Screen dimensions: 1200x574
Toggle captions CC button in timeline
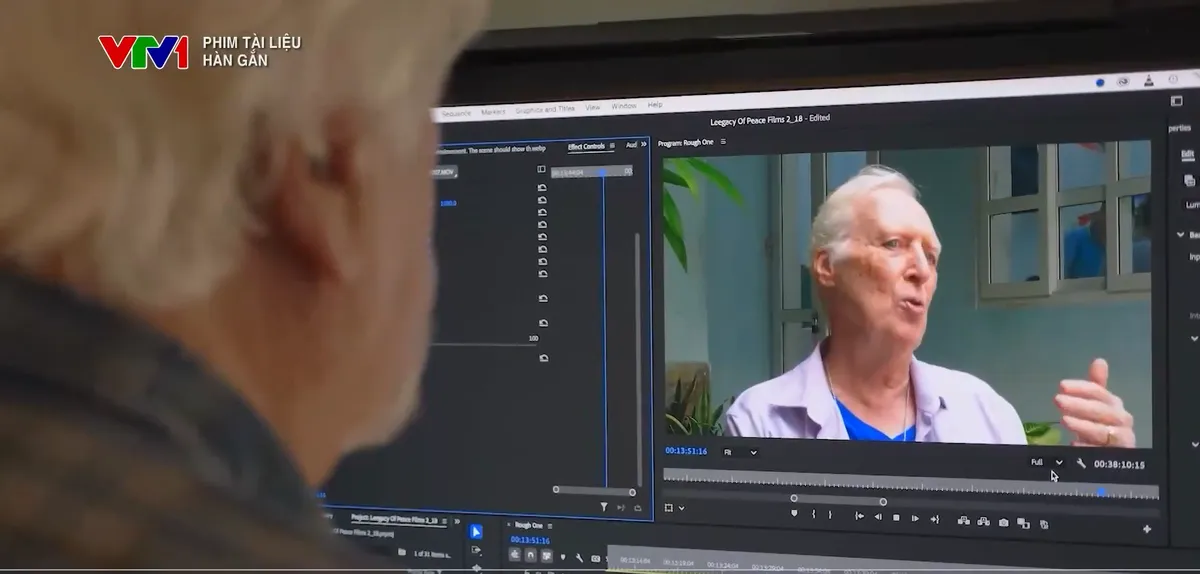tap(595, 559)
